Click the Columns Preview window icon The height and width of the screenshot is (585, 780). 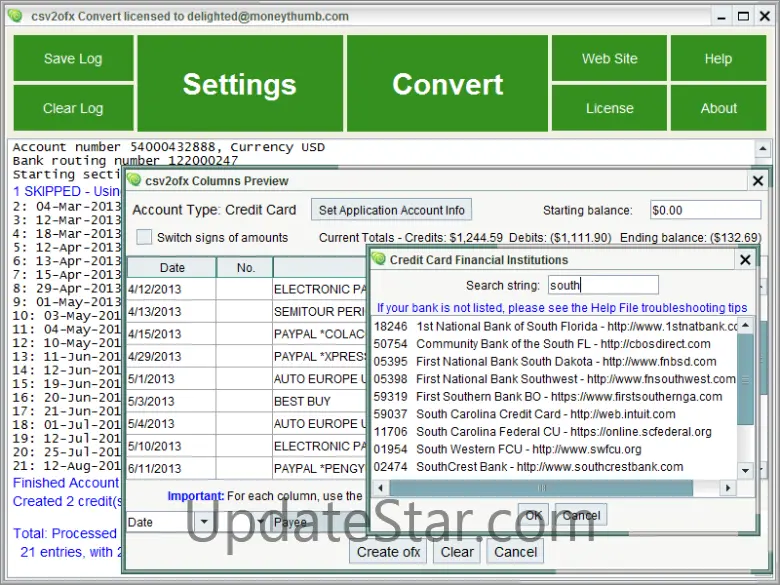click(x=134, y=180)
